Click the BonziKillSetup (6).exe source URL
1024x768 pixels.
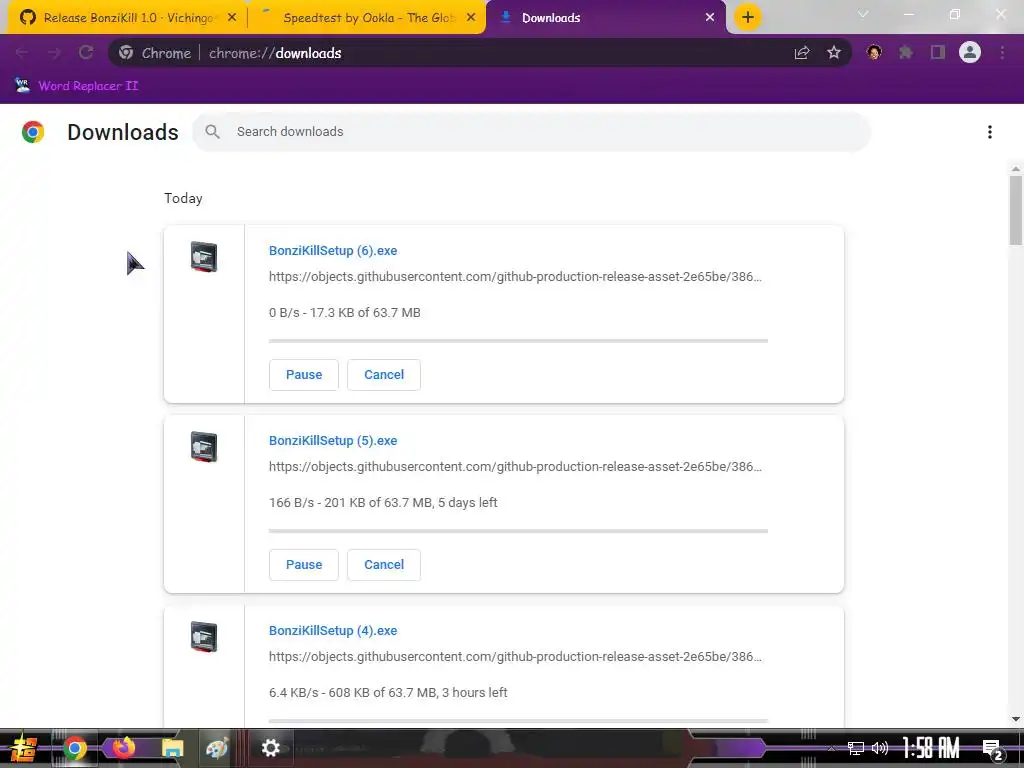[515, 277]
